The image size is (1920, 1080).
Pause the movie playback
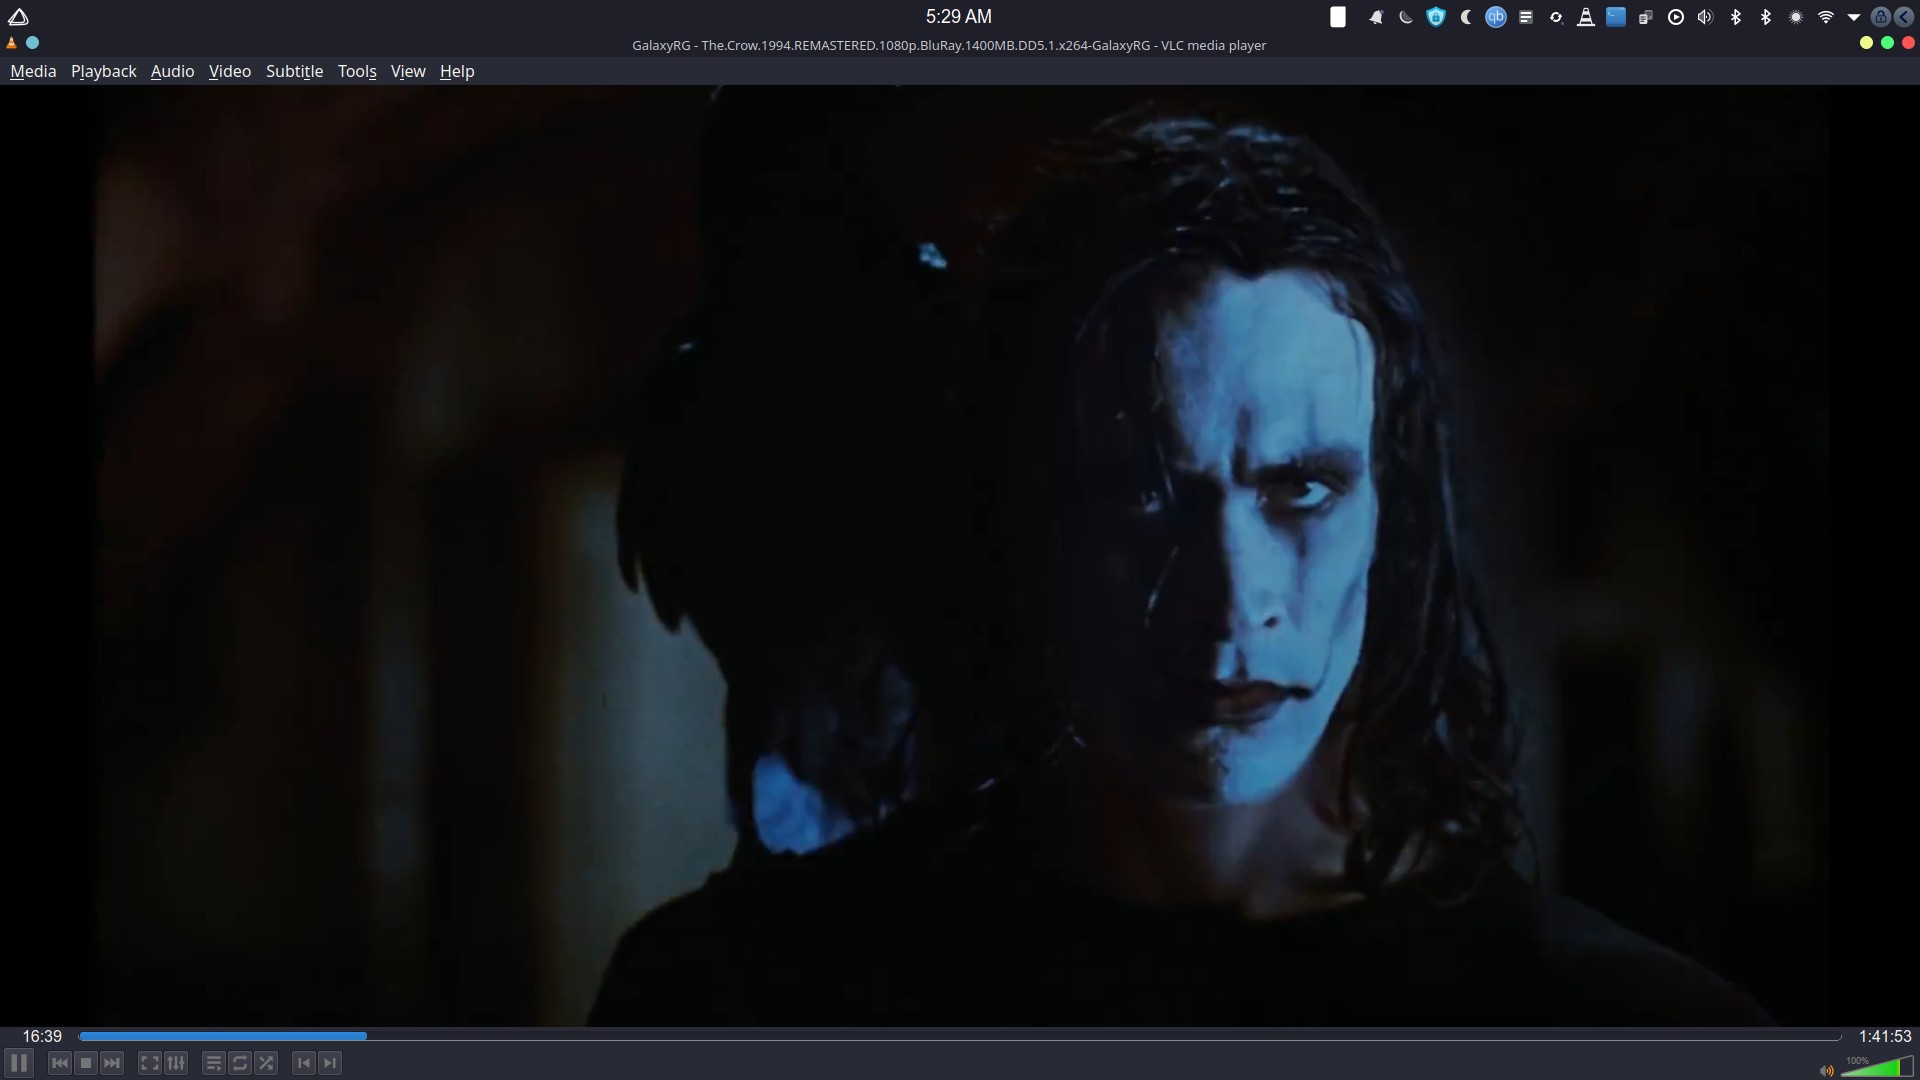19,1062
